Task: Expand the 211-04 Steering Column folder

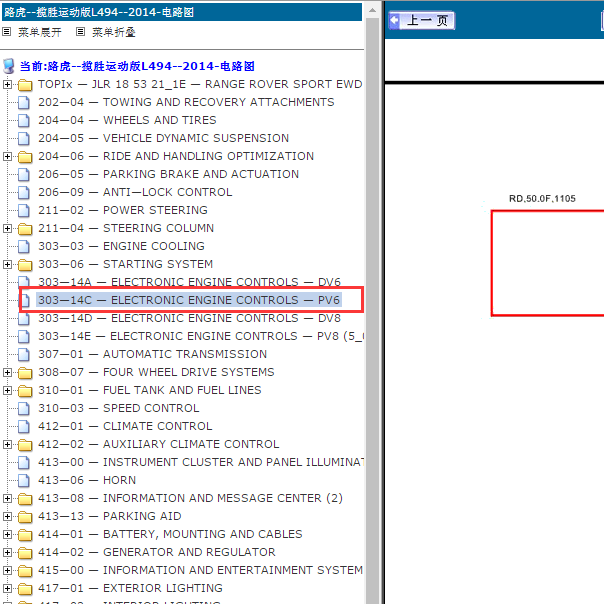Action: pos(7,228)
